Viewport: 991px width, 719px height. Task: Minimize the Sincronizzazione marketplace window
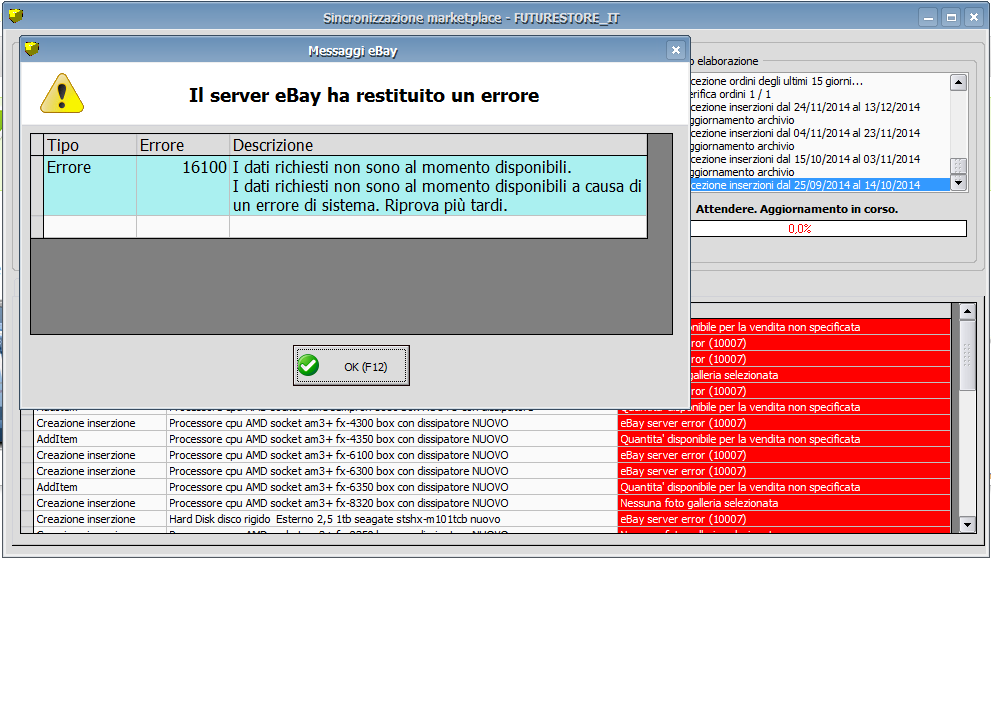click(928, 18)
